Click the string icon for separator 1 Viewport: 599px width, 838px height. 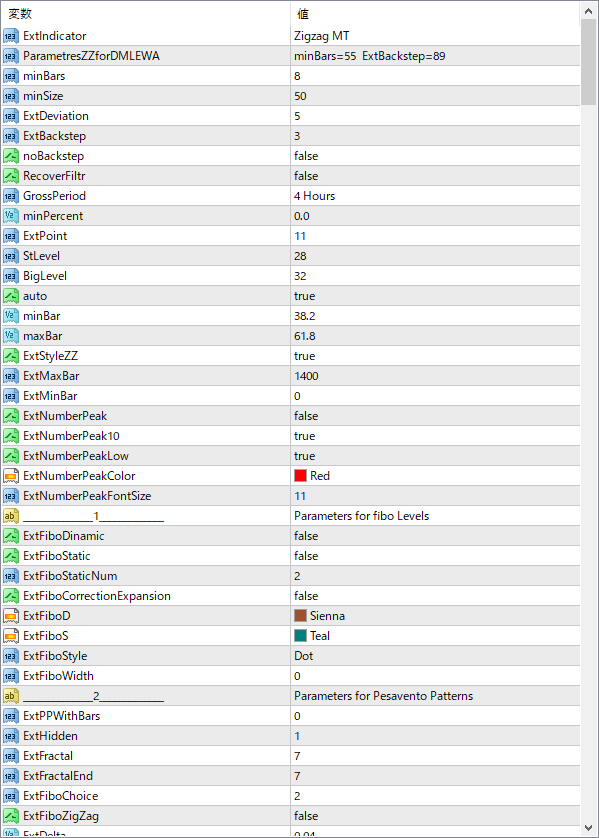pos(11,516)
